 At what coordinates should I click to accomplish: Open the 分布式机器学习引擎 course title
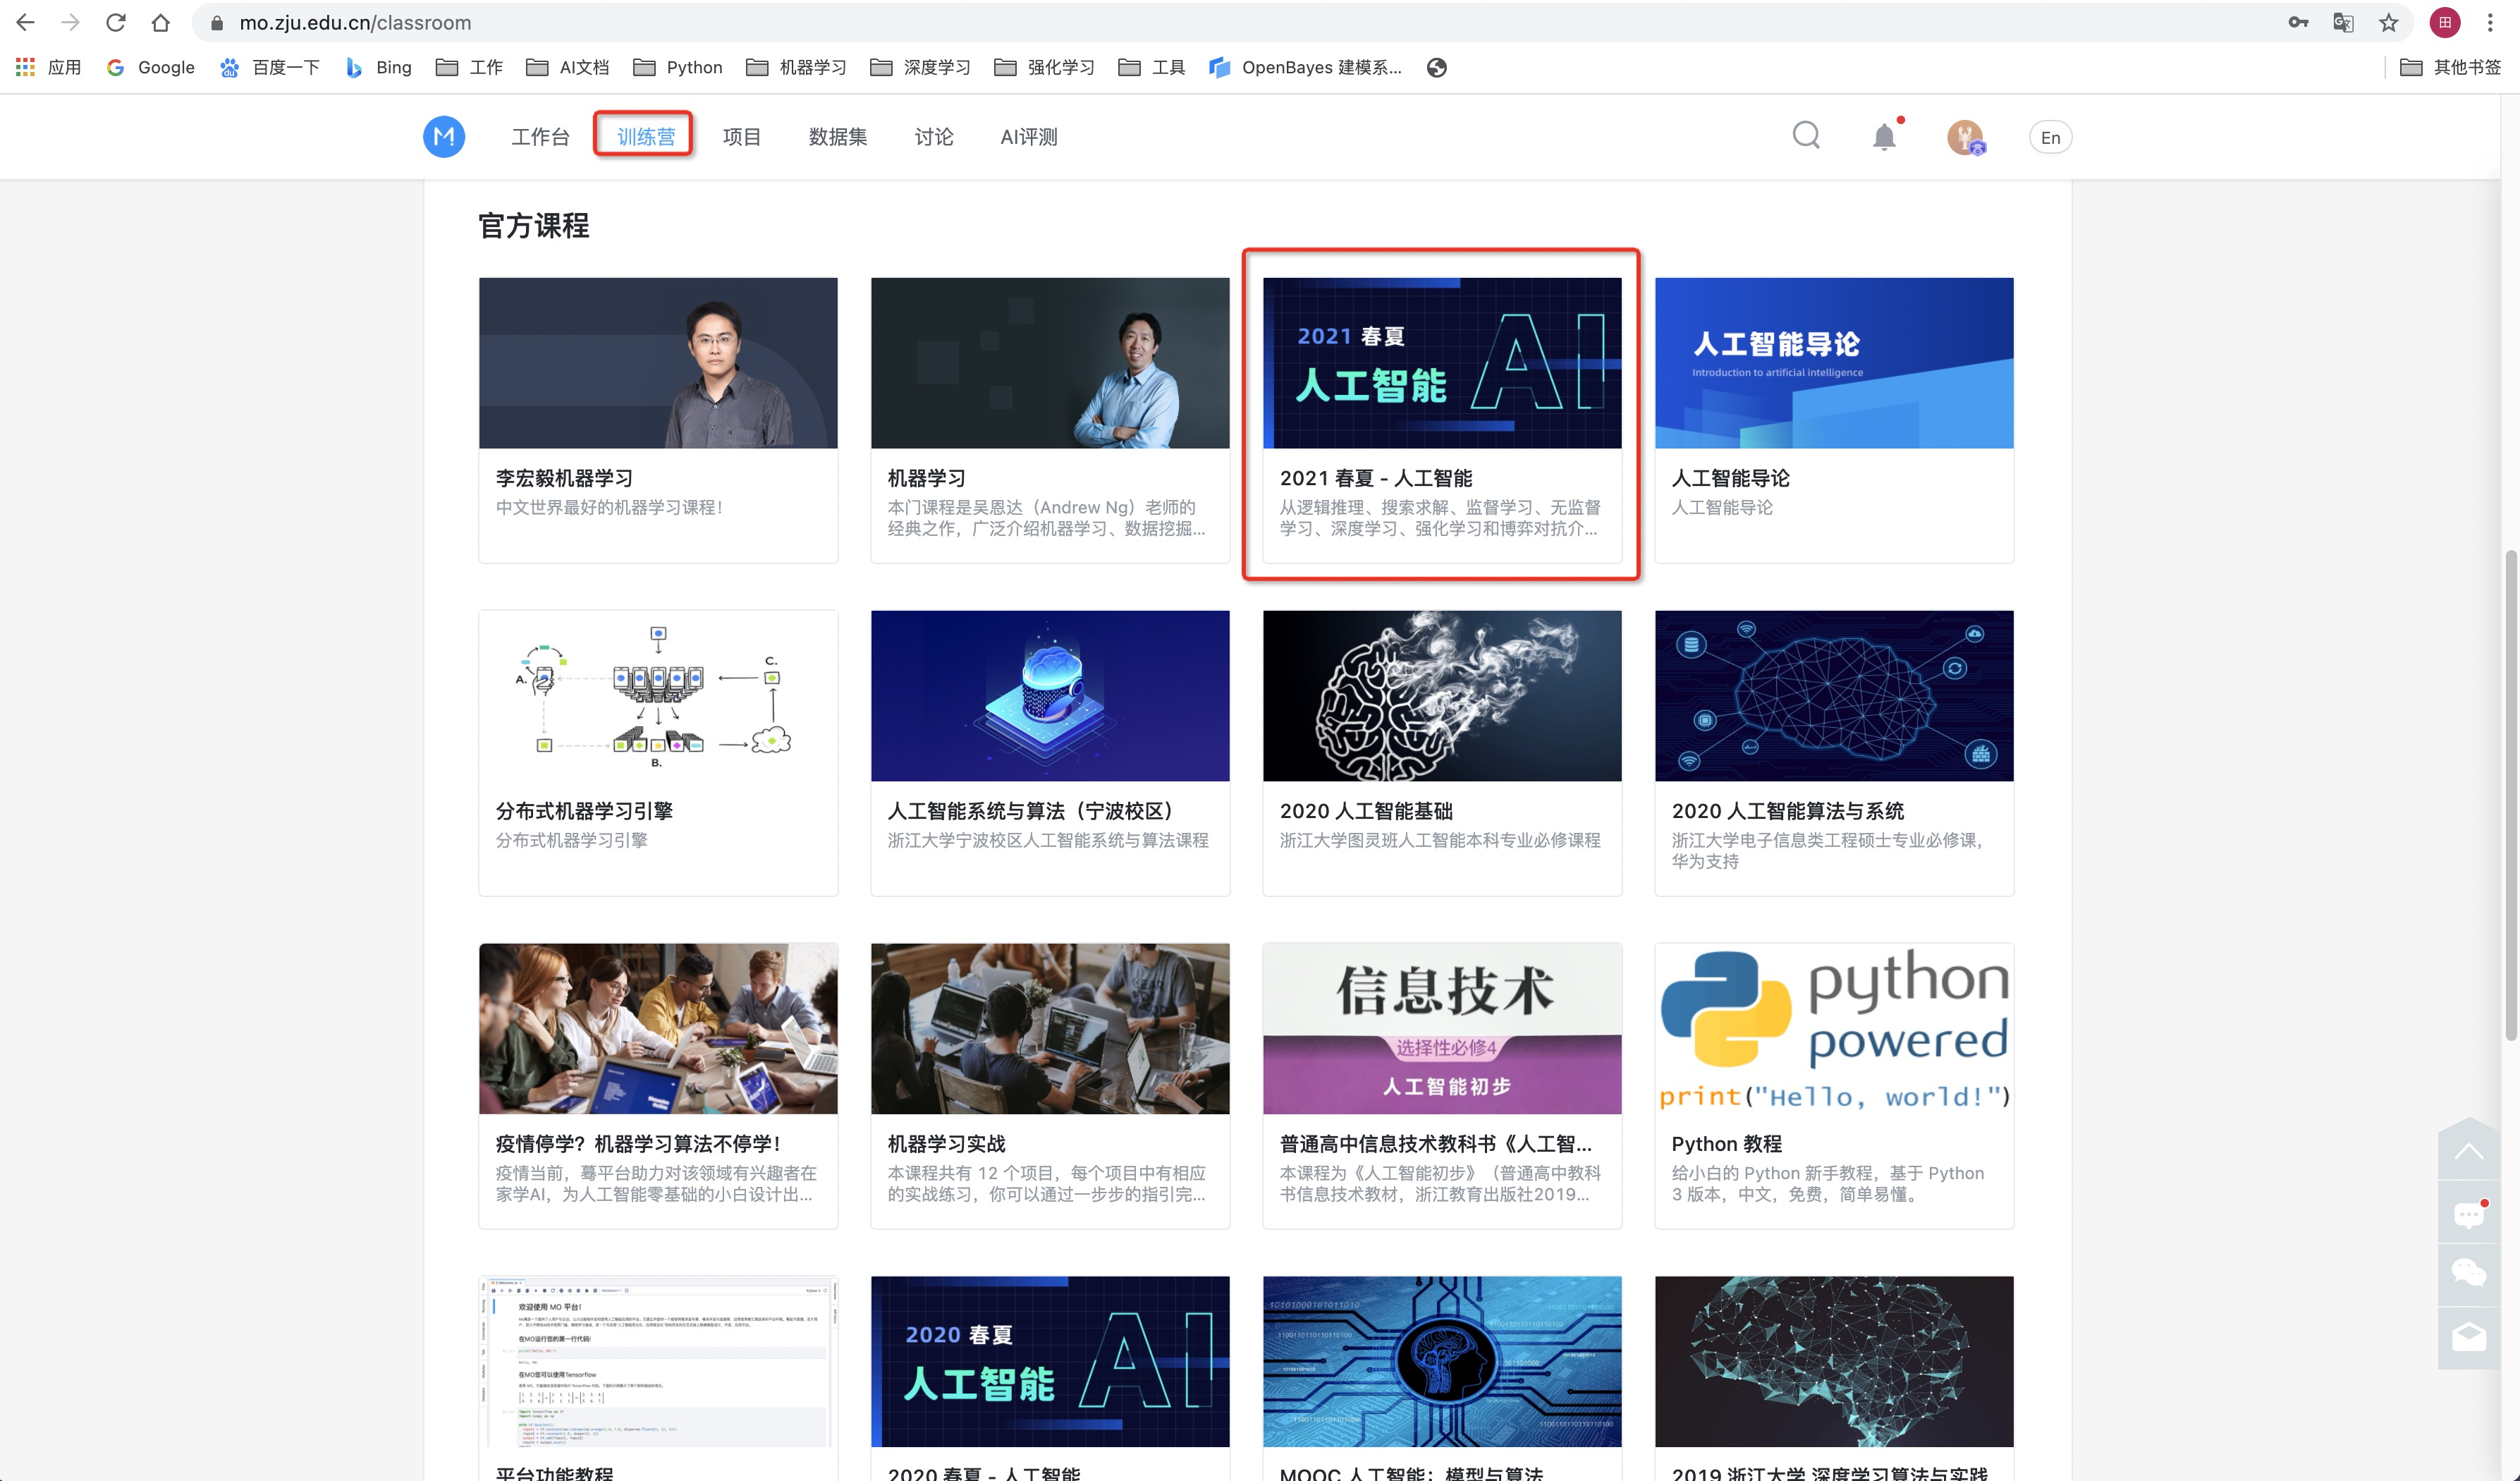[x=584, y=811]
